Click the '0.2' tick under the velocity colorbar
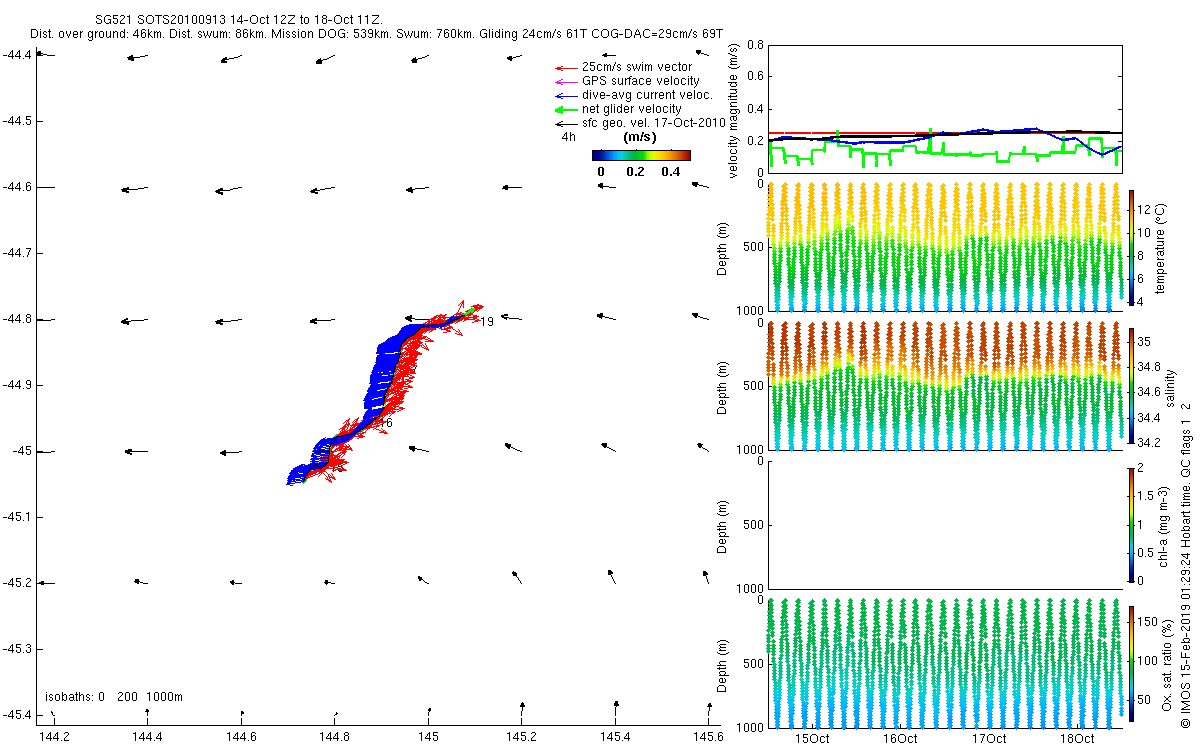 pos(635,172)
